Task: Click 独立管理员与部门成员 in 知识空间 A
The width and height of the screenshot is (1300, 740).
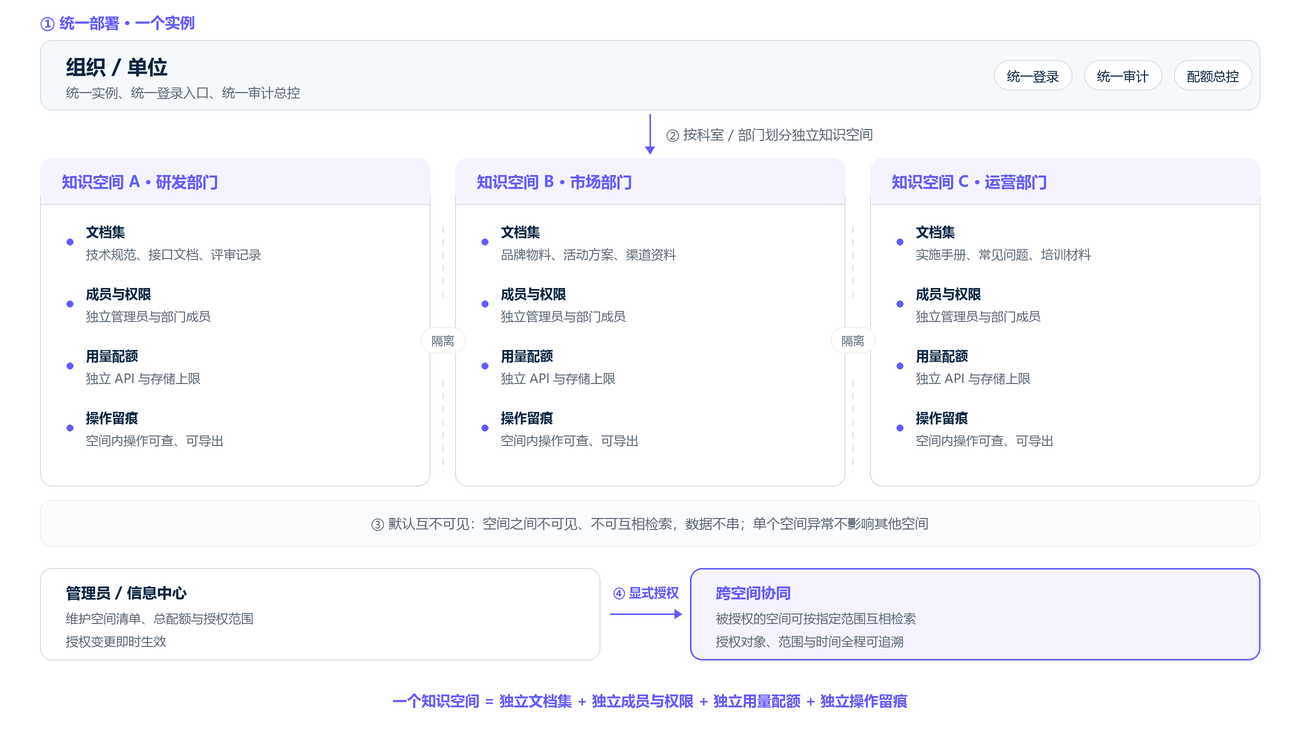Action: coord(148,317)
